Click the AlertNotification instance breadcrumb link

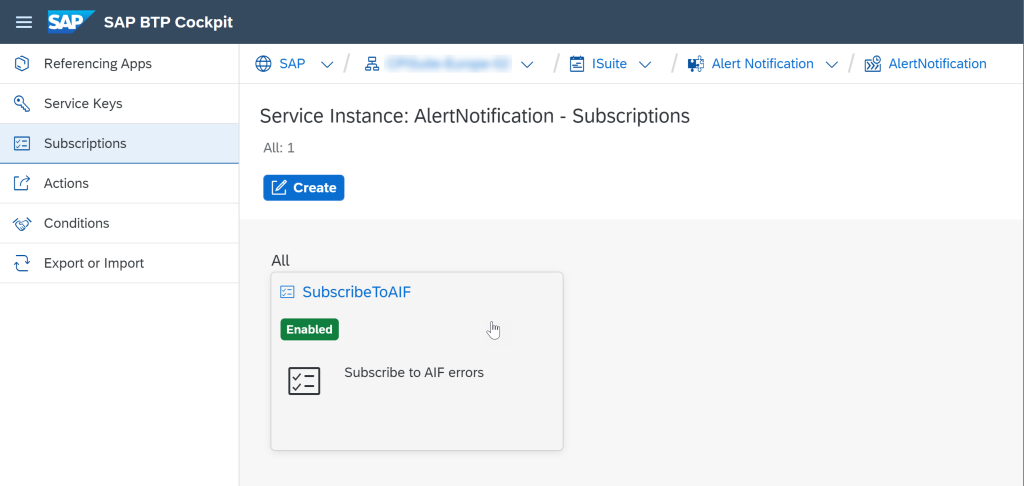point(937,64)
